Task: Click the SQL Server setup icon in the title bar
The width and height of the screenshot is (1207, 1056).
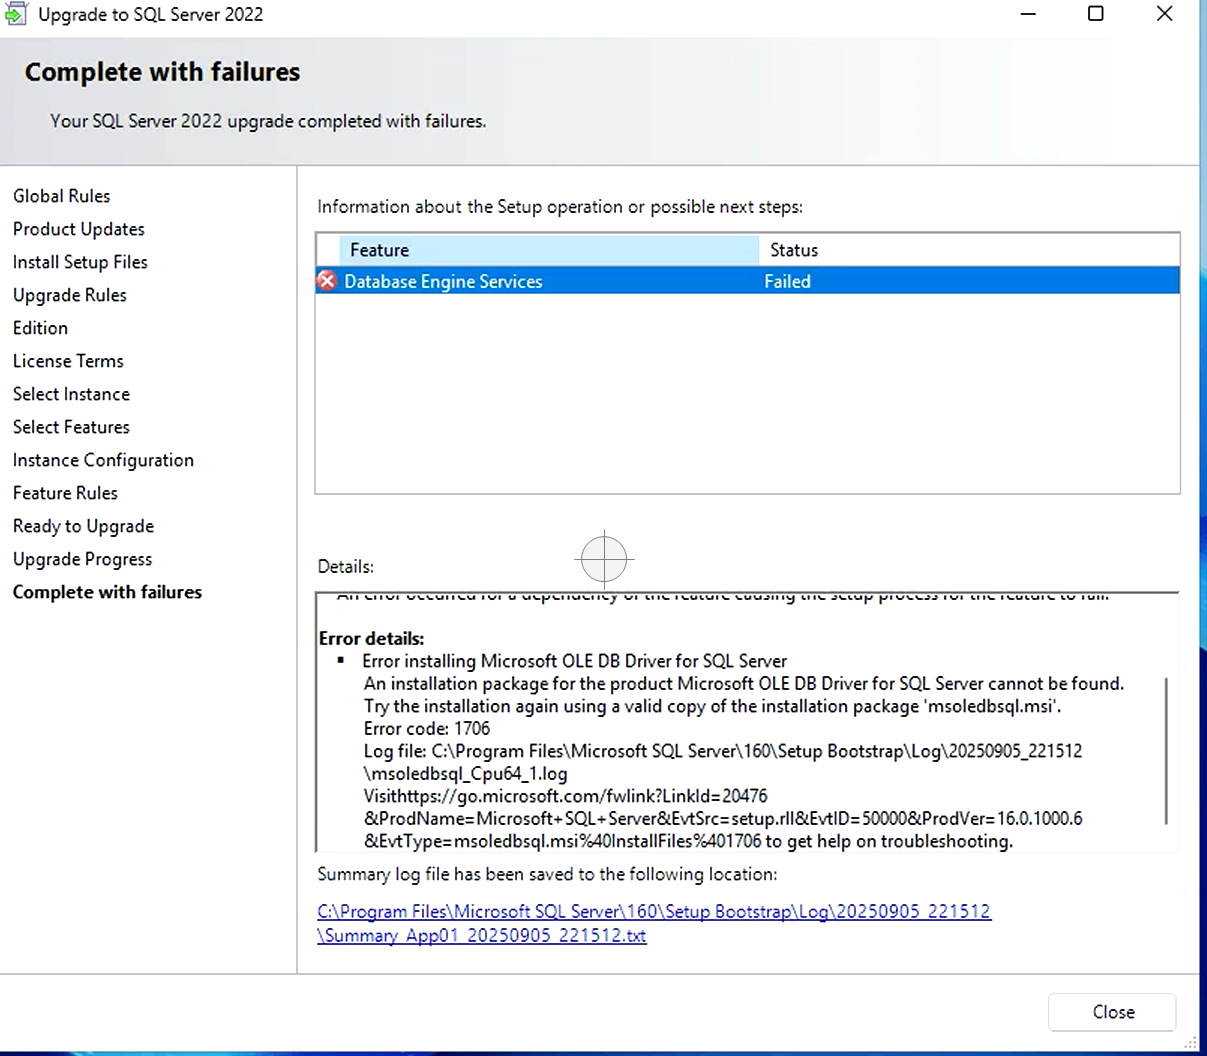Action: pos(16,14)
